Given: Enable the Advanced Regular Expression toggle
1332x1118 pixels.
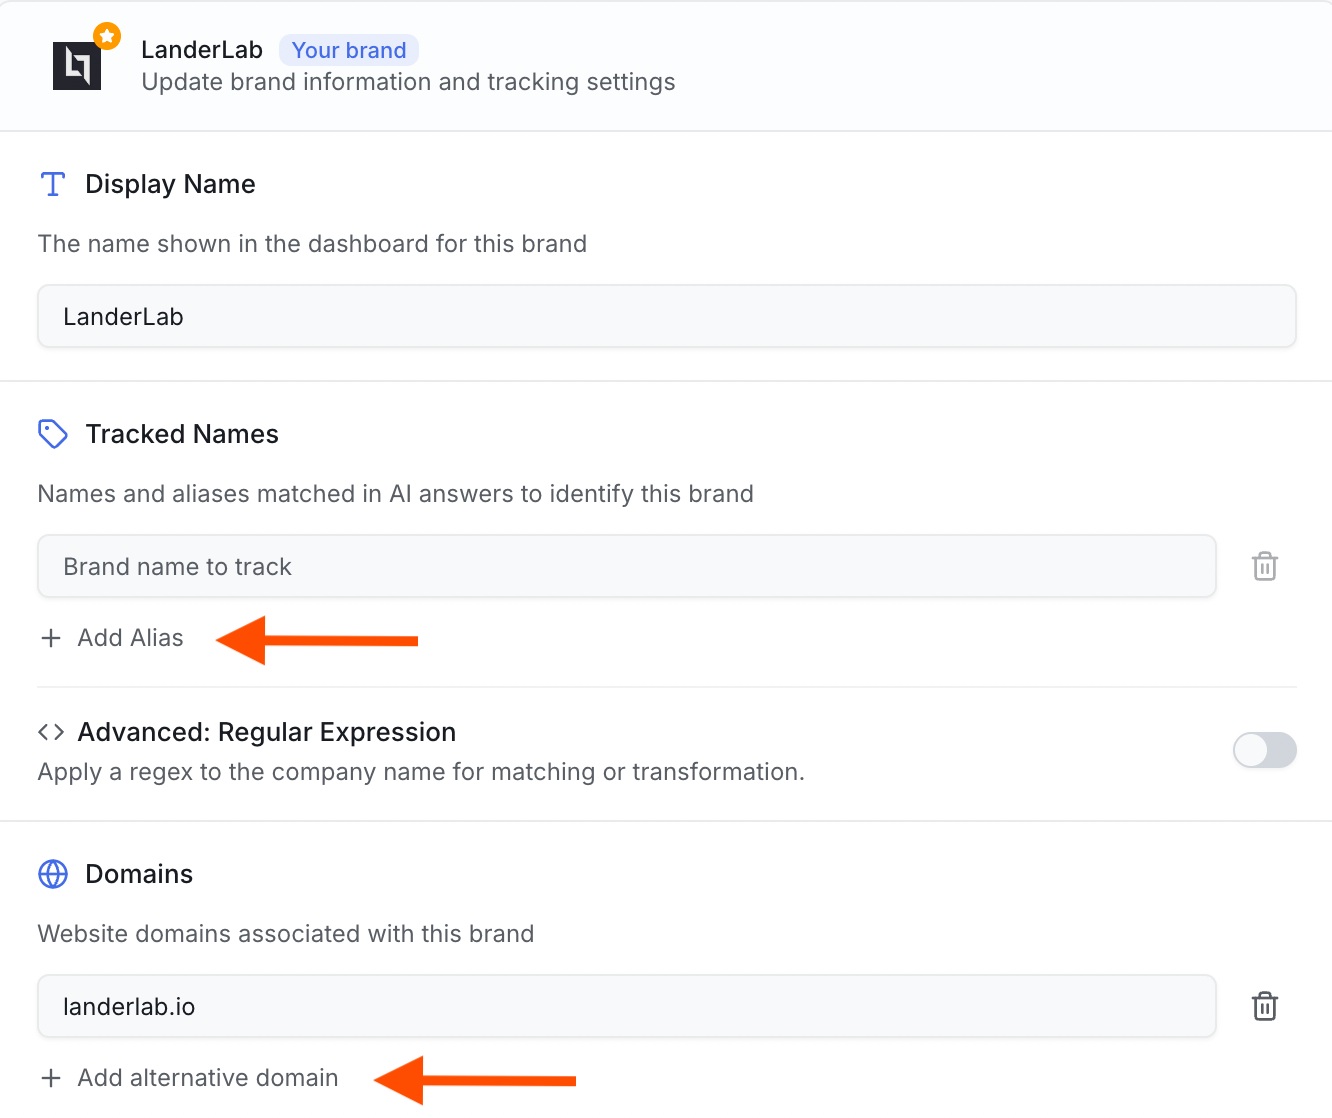Looking at the screenshot, I should pos(1265,750).
